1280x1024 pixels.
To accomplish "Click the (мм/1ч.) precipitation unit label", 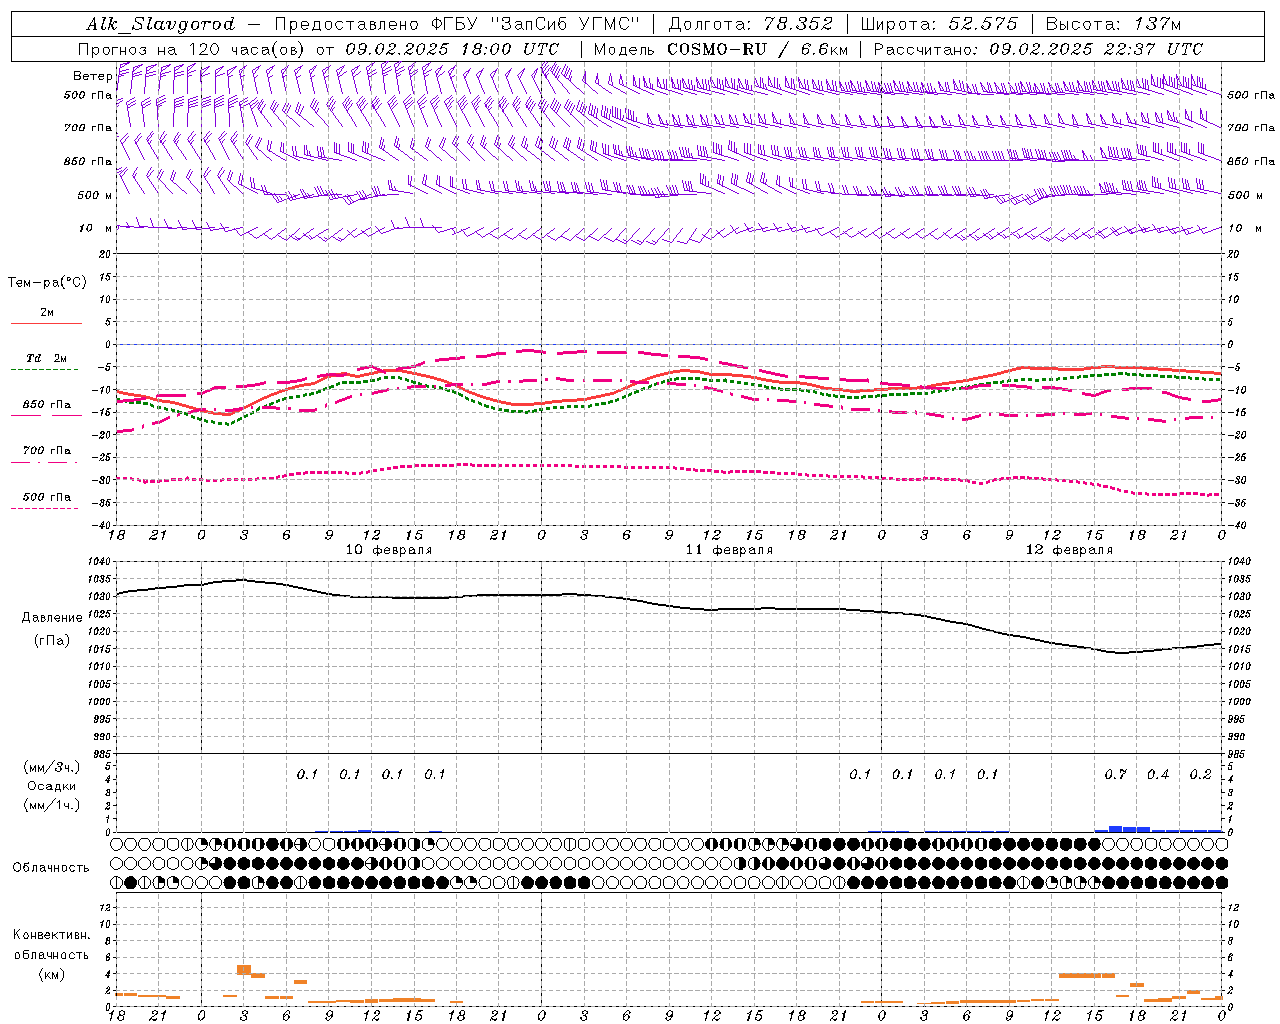I will (x=51, y=805).
